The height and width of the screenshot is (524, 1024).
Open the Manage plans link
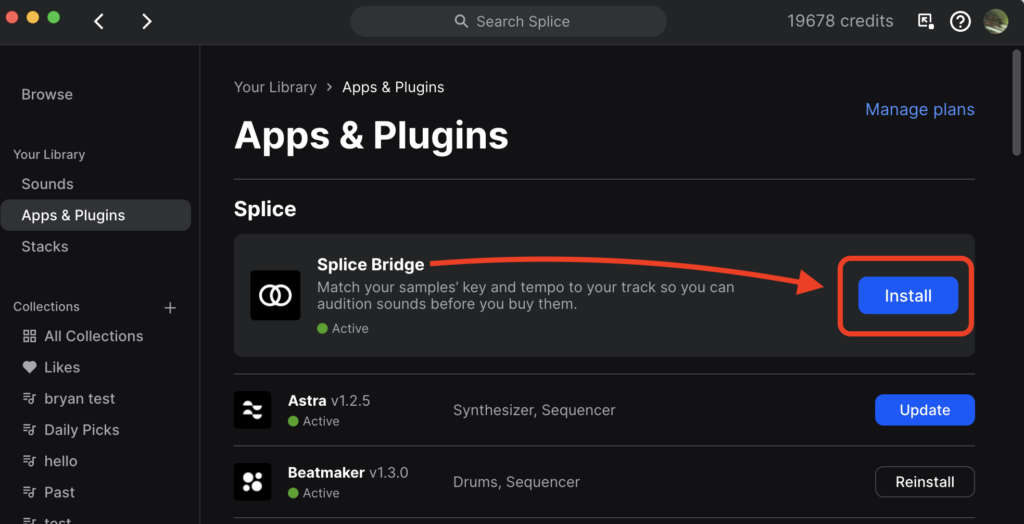point(920,109)
